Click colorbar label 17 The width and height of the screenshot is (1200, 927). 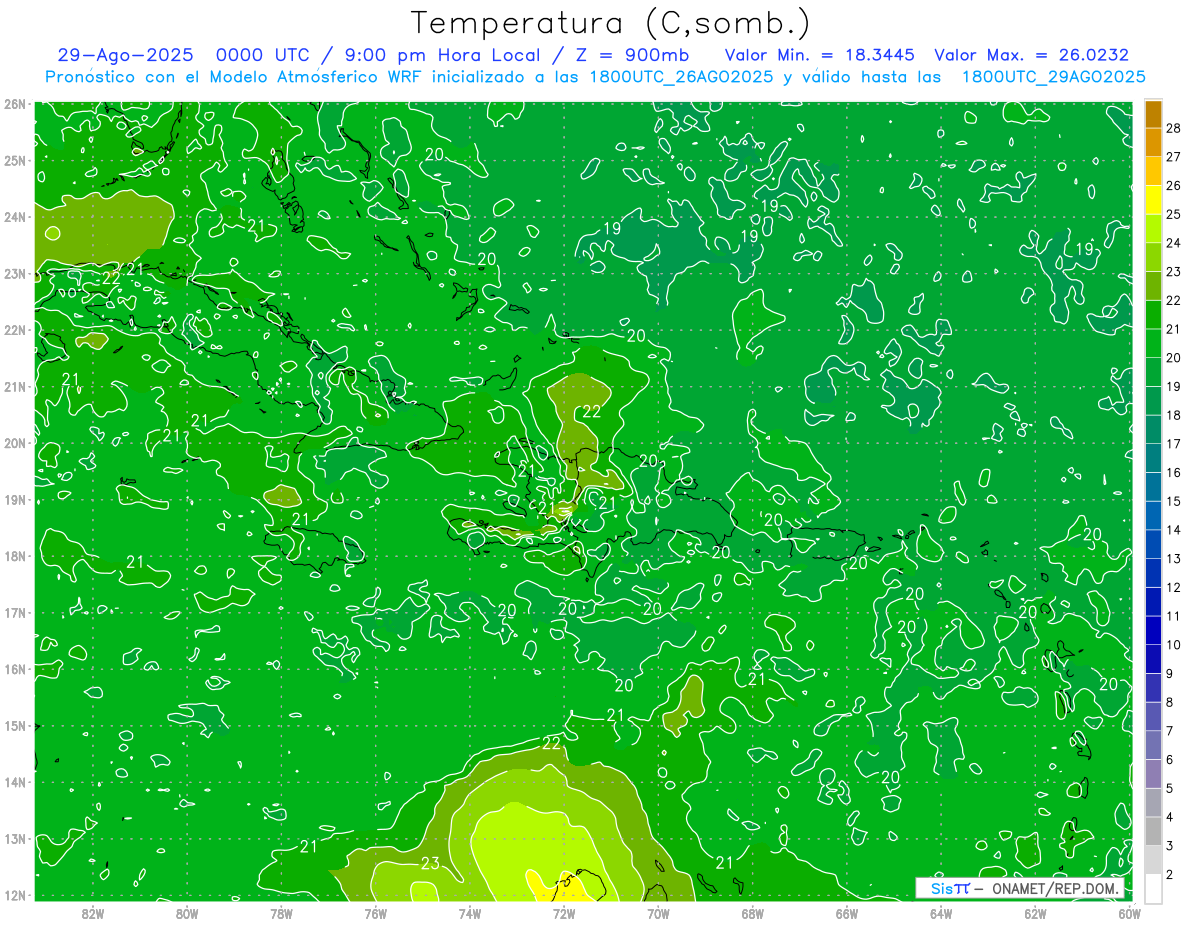[1174, 444]
